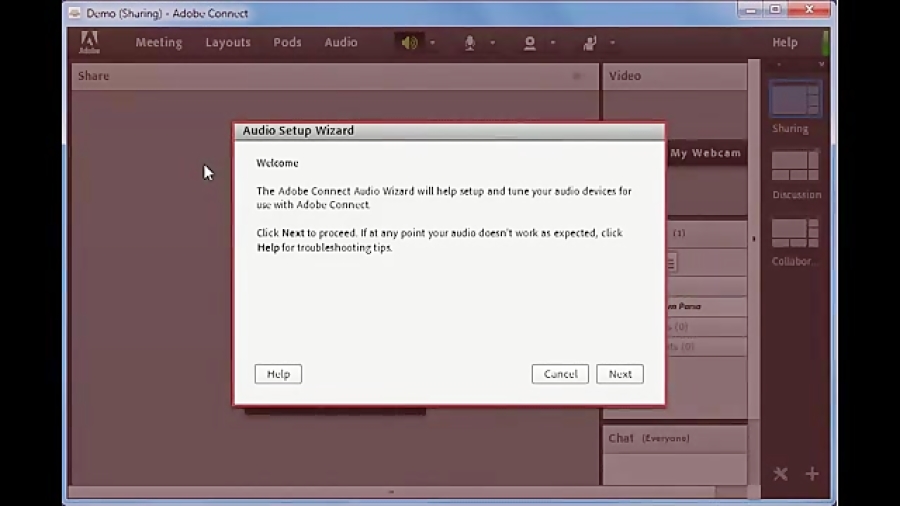This screenshot has height=506, width=900.
Task: Open the status options dropdown arrow
Action: tap(612, 42)
